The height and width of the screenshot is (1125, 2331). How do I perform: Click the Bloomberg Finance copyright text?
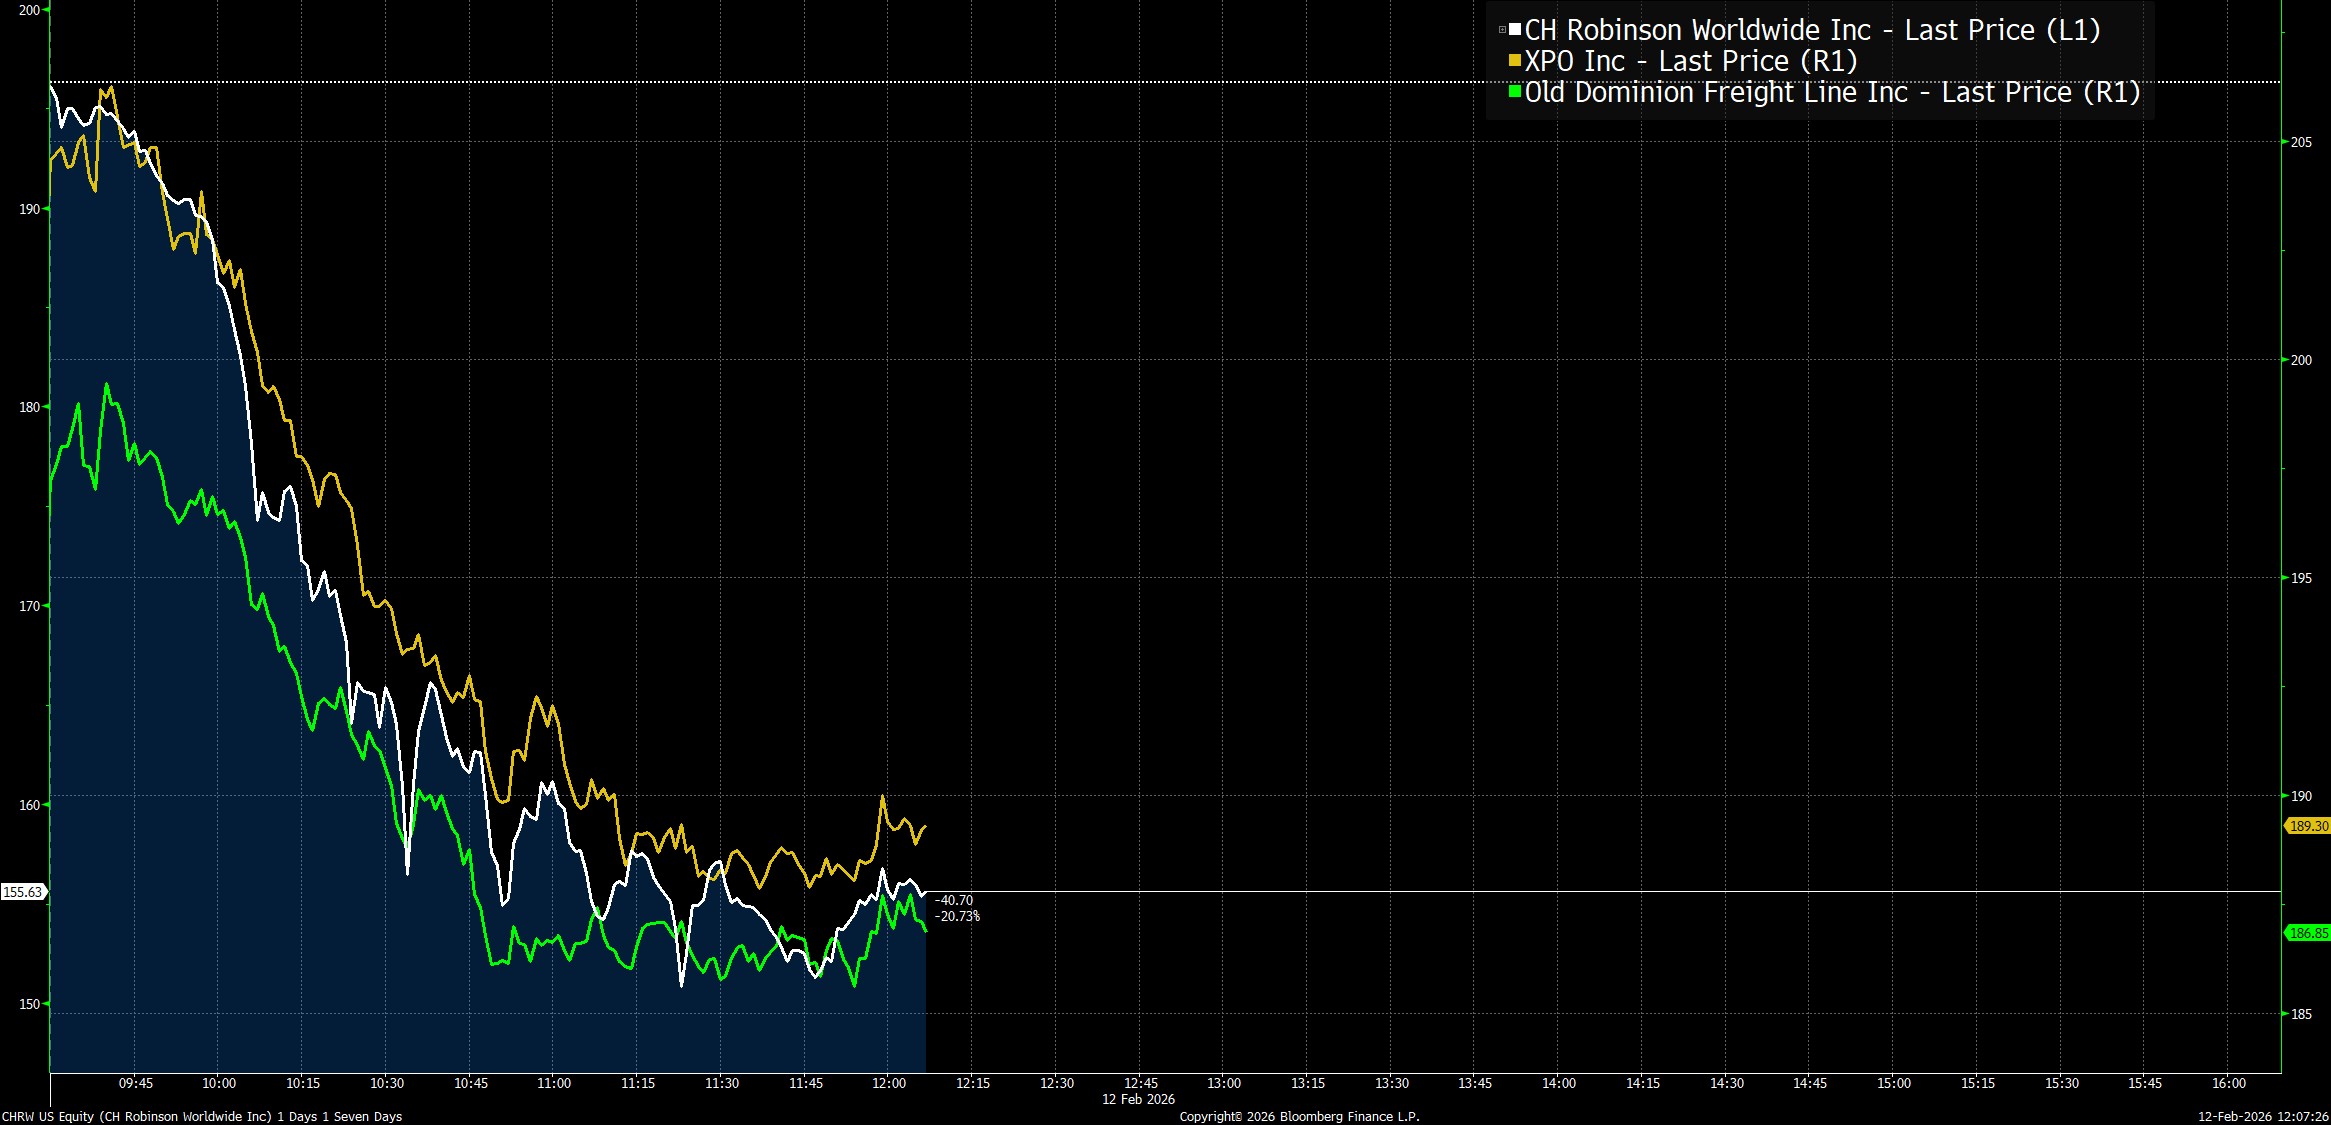click(x=1299, y=1116)
